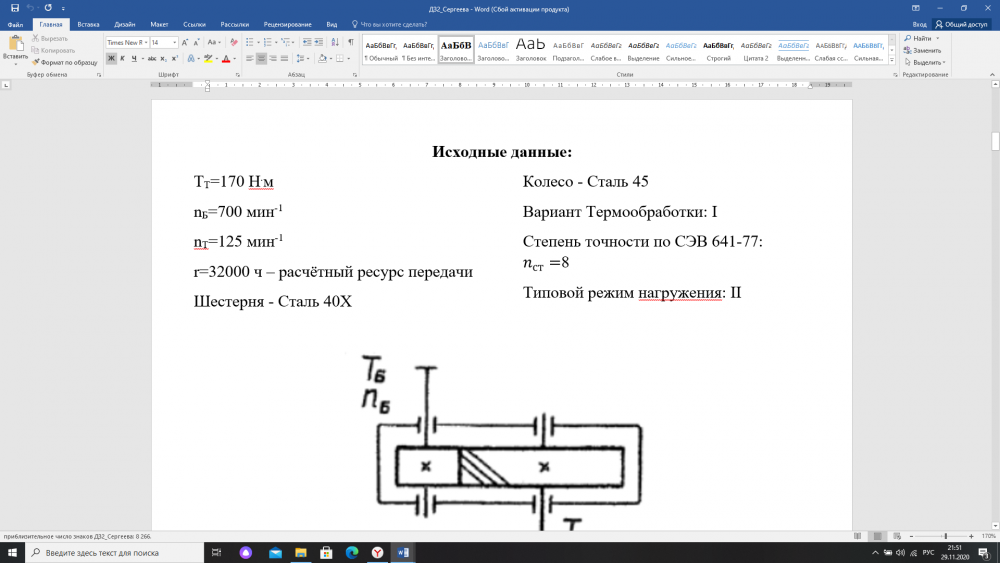Image resolution: width=1000 pixels, height=563 pixels.
Task: Click the taskbar search box
Action: coord(115,552)
